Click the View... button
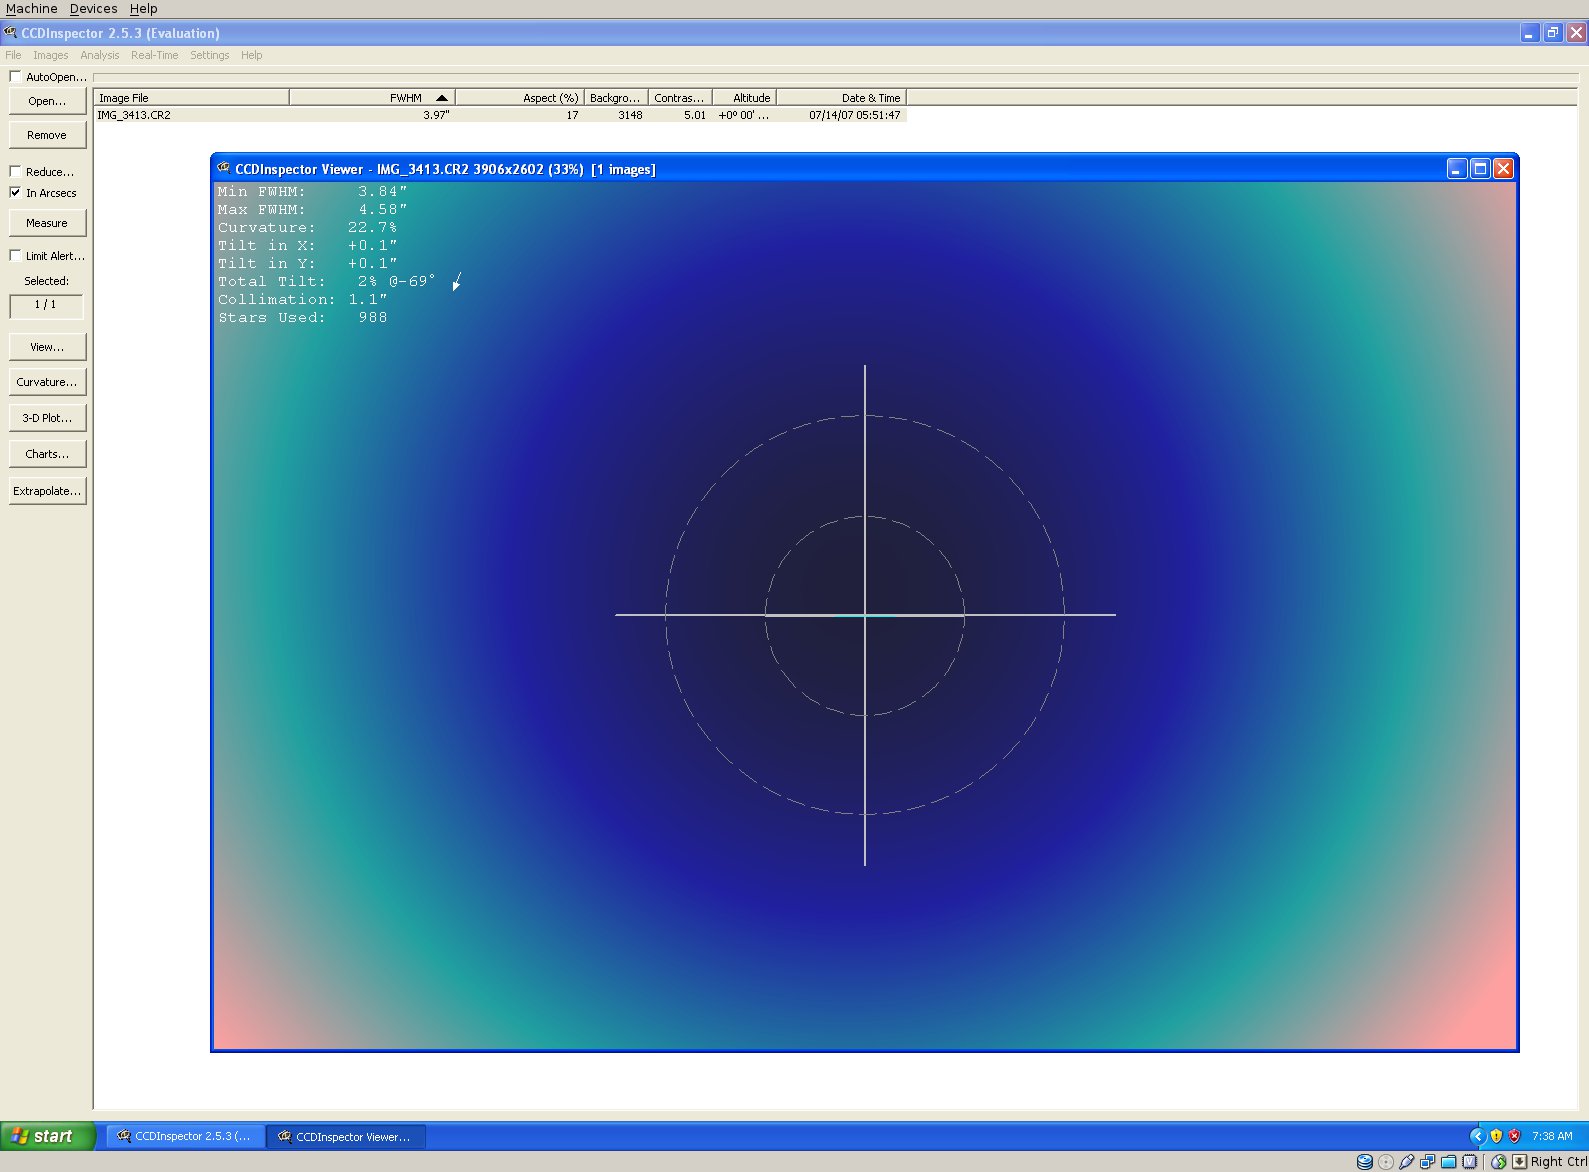1589x1172 pixels. pyautogui.click(x=47, y=347)
